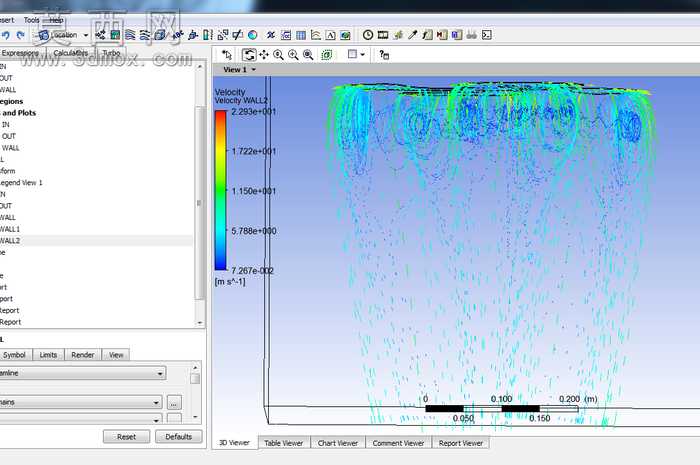This screenshot has height=465, width=700.
Task: Open the Mesh Calculator icon
Action: coord(457,35)
